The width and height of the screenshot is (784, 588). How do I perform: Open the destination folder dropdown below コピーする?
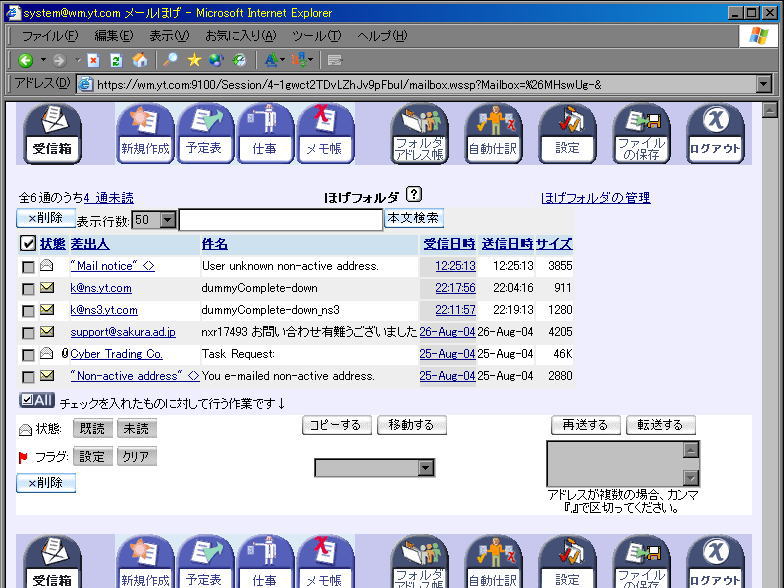[x=426, y=468]
